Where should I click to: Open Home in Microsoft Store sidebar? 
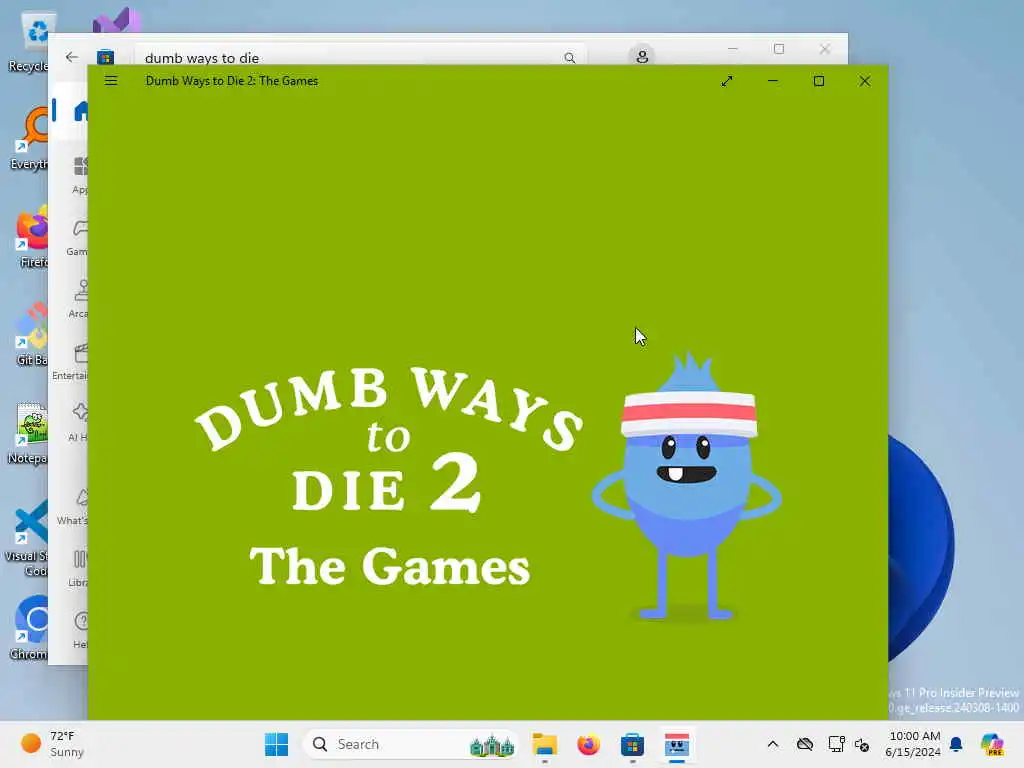79,111
